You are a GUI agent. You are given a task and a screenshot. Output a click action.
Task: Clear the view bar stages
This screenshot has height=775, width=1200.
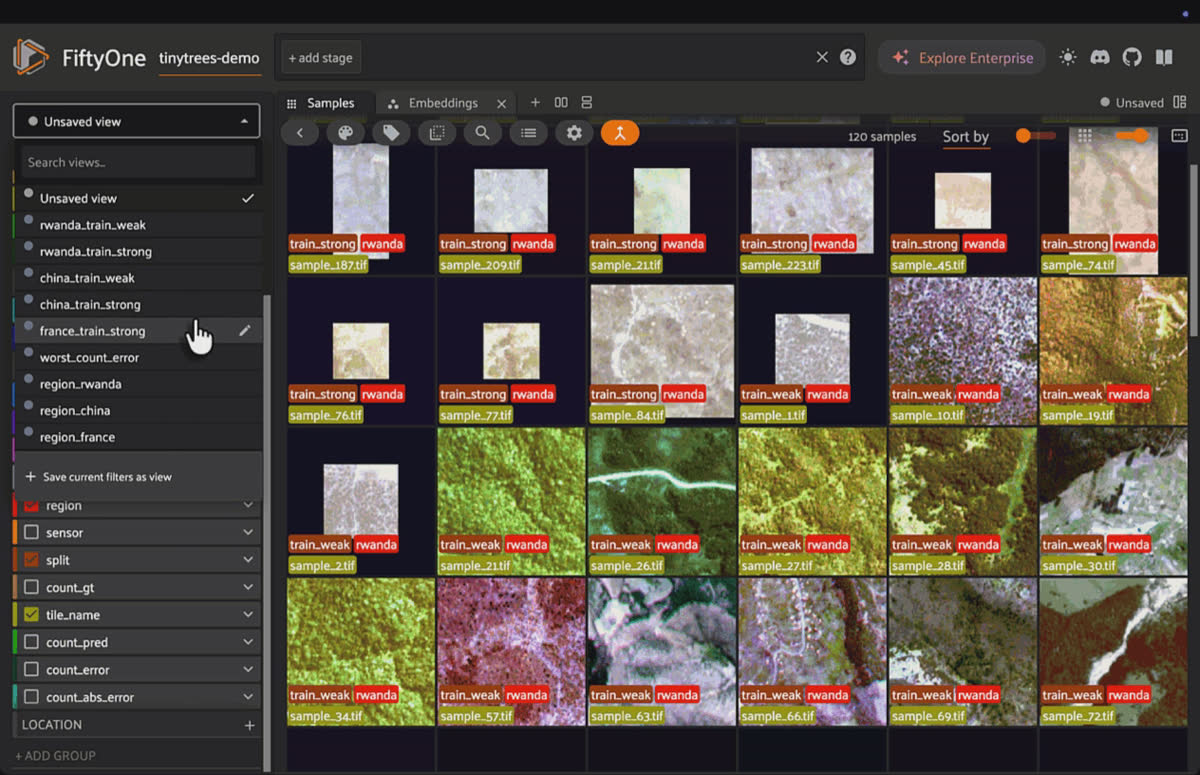[822, 57]
